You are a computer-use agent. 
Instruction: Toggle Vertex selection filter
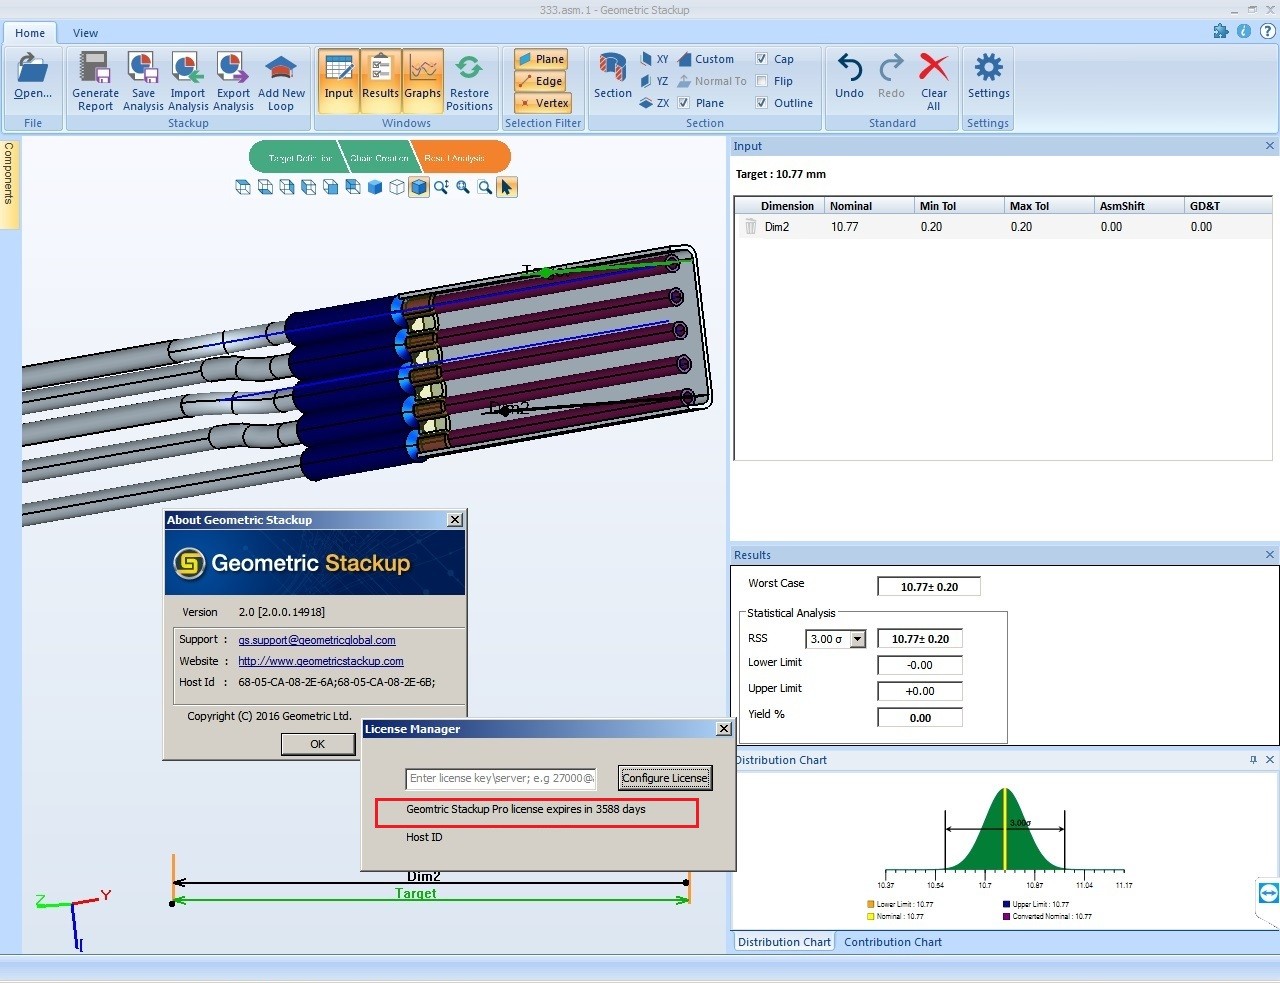(x=541, y=103)
